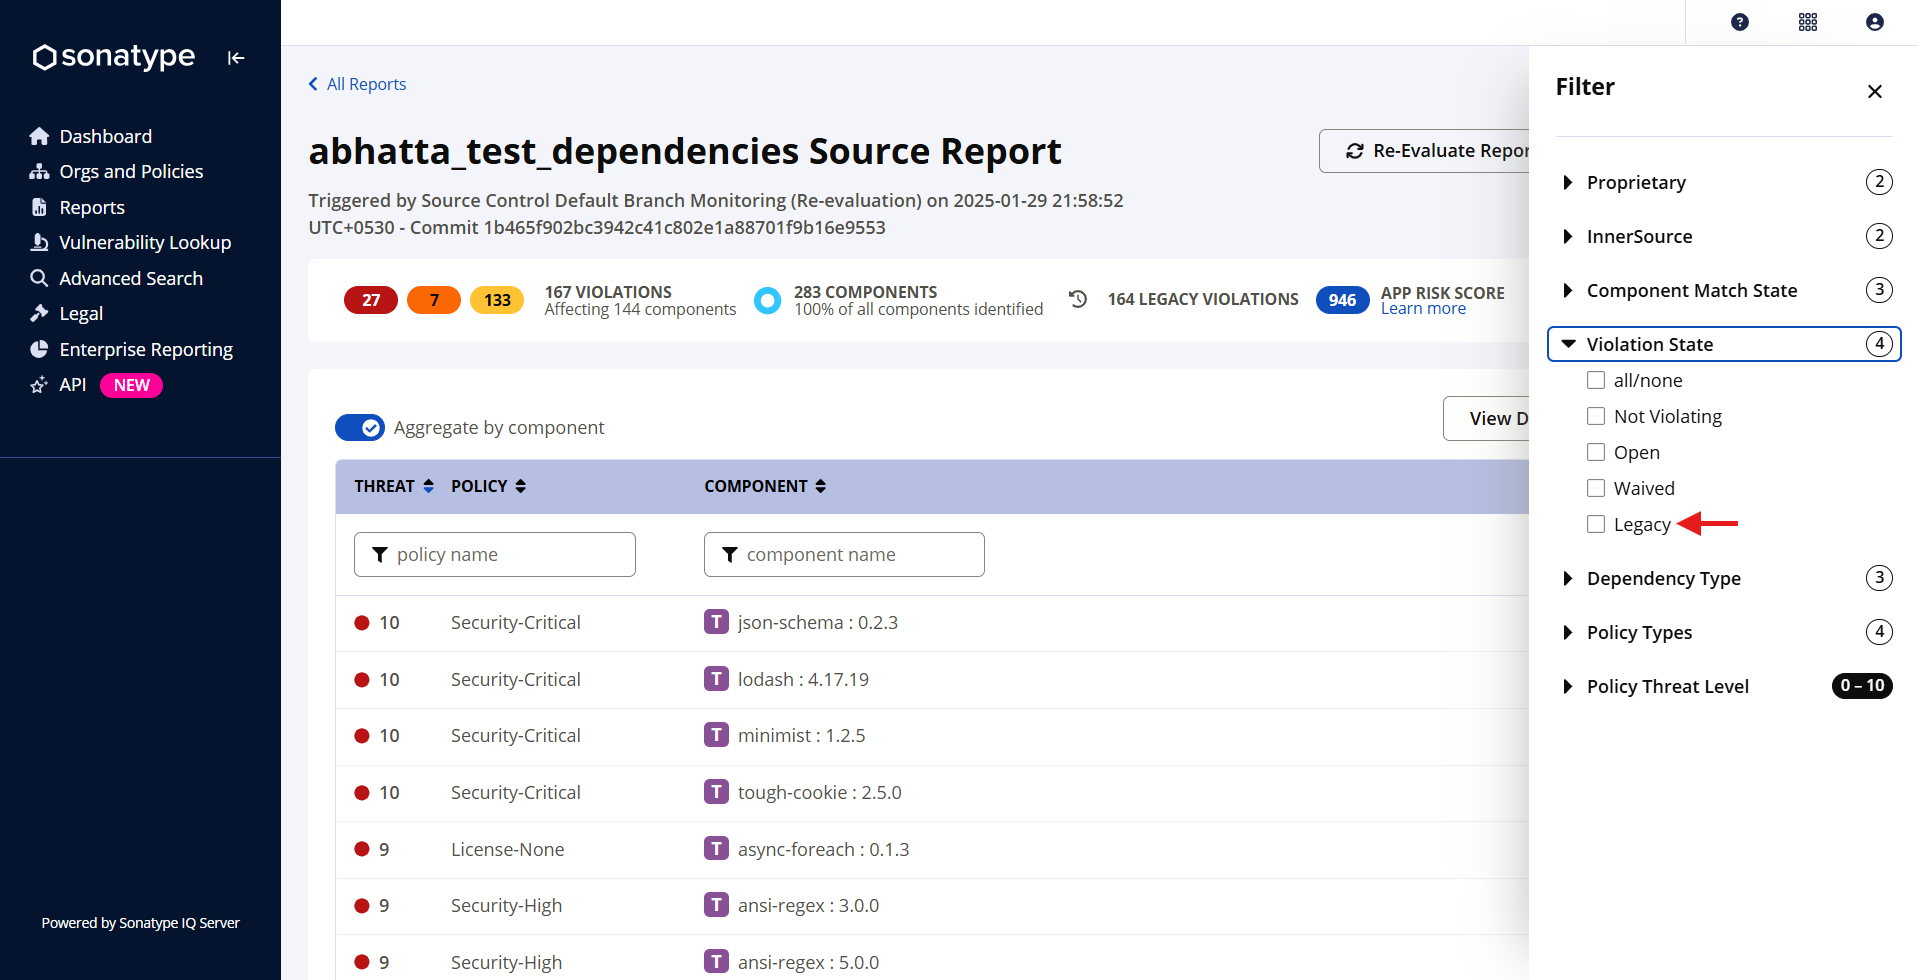Viewport: 1918px width, 980px height.
Task: Click the License-None policy cell
Action: pyautogui.click(x=507, y=849)
